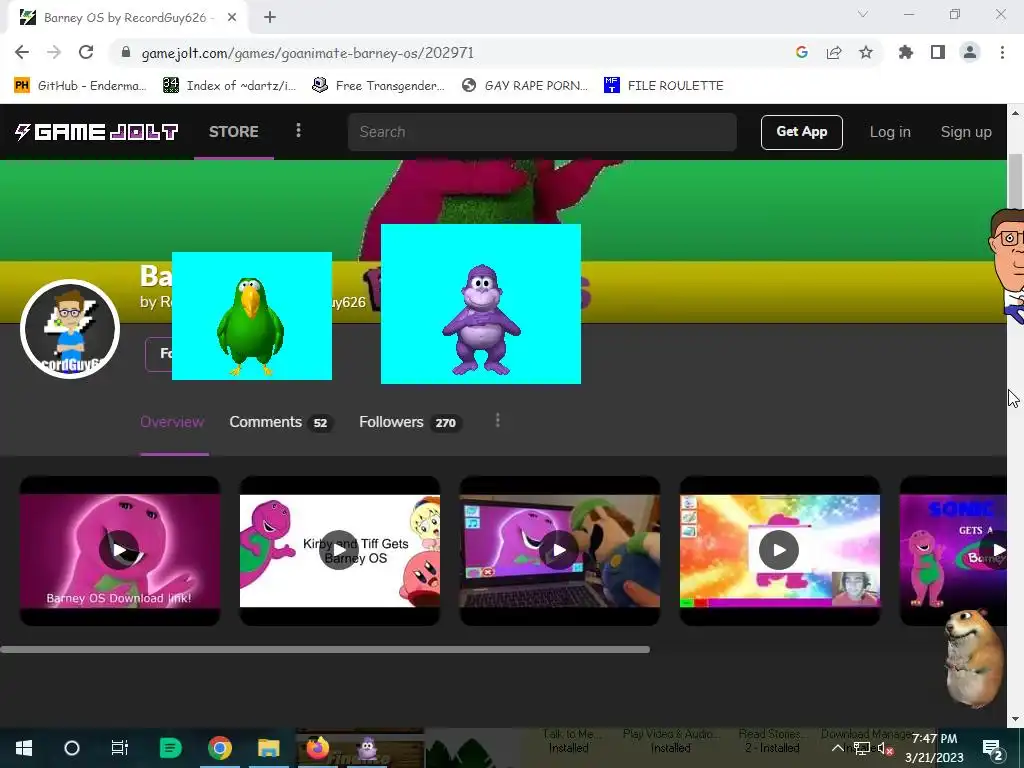Viewport: 1024px width, 768px height.
Task: Open File Explorer from the taskbar
Action: [x=268, y=748]
